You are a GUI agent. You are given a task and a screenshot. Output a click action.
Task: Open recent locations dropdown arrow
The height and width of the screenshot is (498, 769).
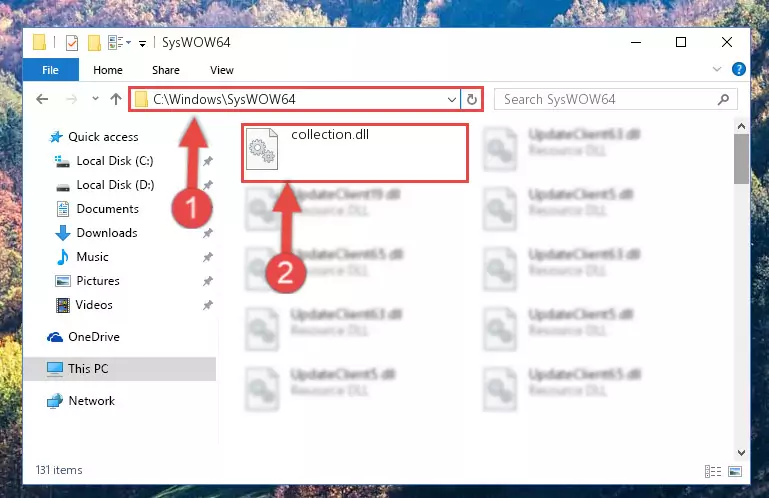[x=95, y=99]
